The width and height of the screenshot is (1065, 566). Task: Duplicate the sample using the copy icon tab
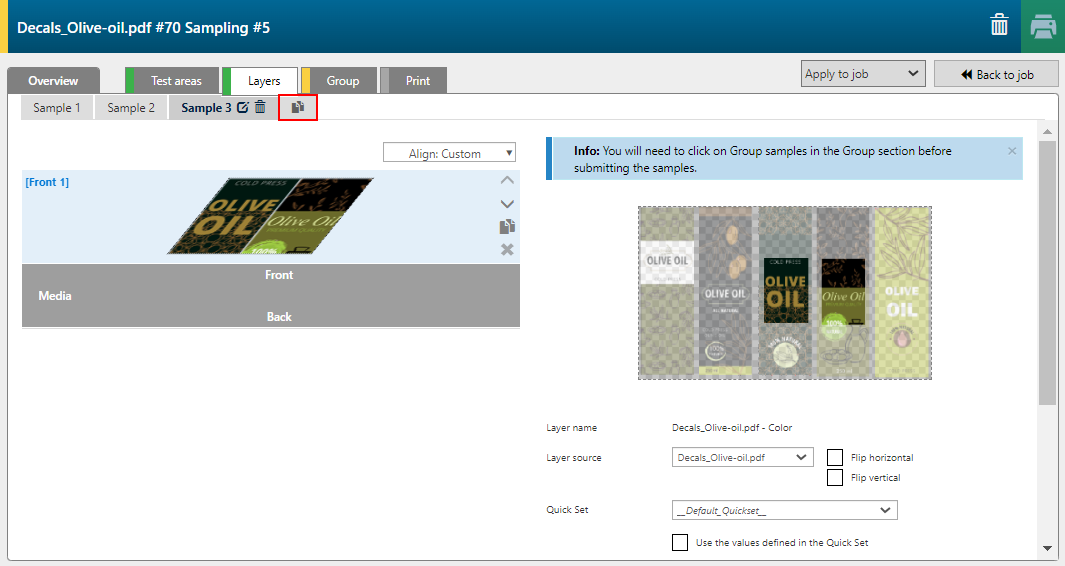pyautogui.click(x=298, y=107)
